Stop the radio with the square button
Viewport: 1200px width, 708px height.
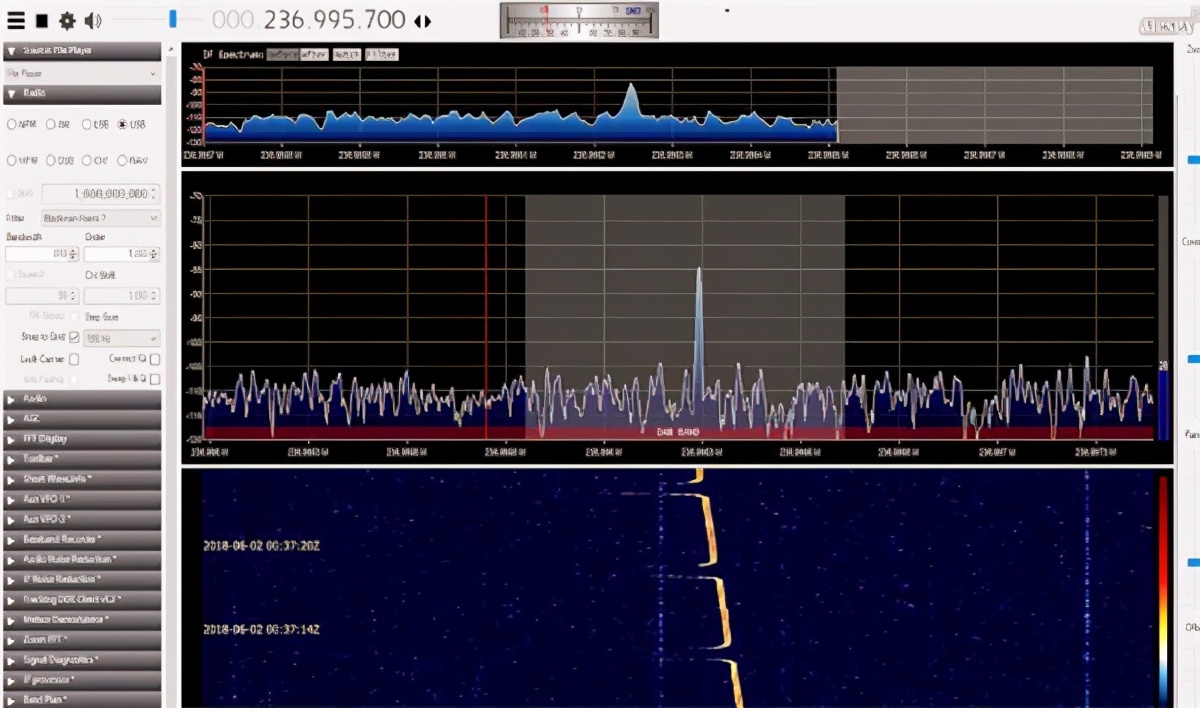coord(42,20)
